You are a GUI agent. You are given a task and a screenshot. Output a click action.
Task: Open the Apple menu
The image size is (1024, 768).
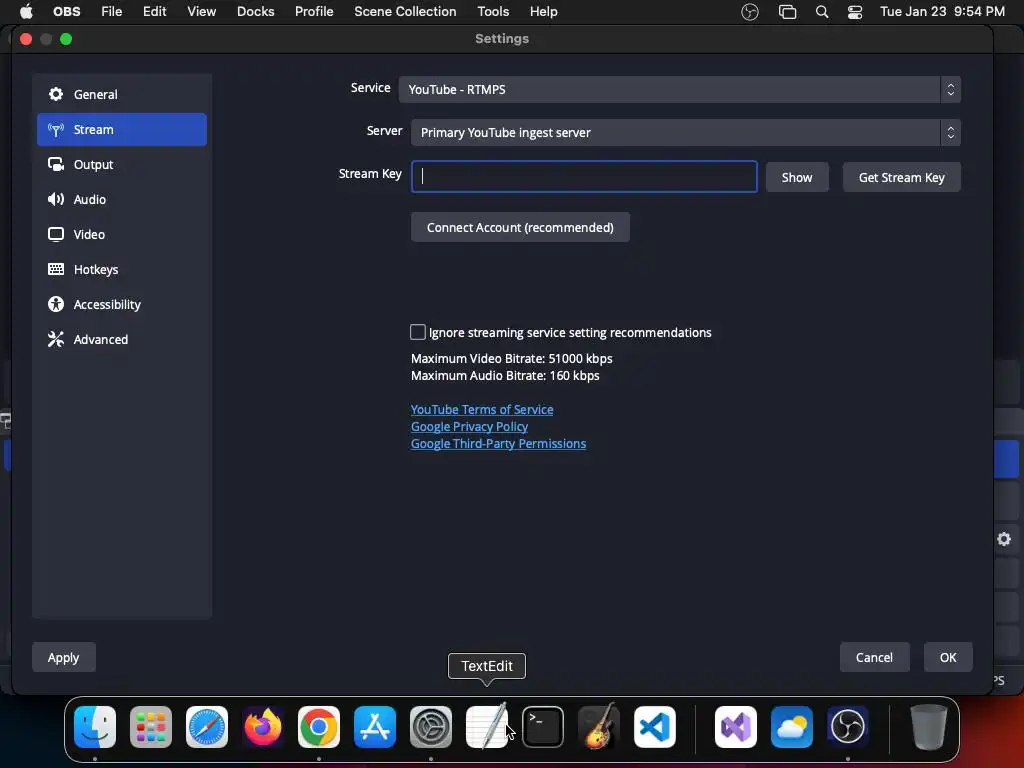26,11
